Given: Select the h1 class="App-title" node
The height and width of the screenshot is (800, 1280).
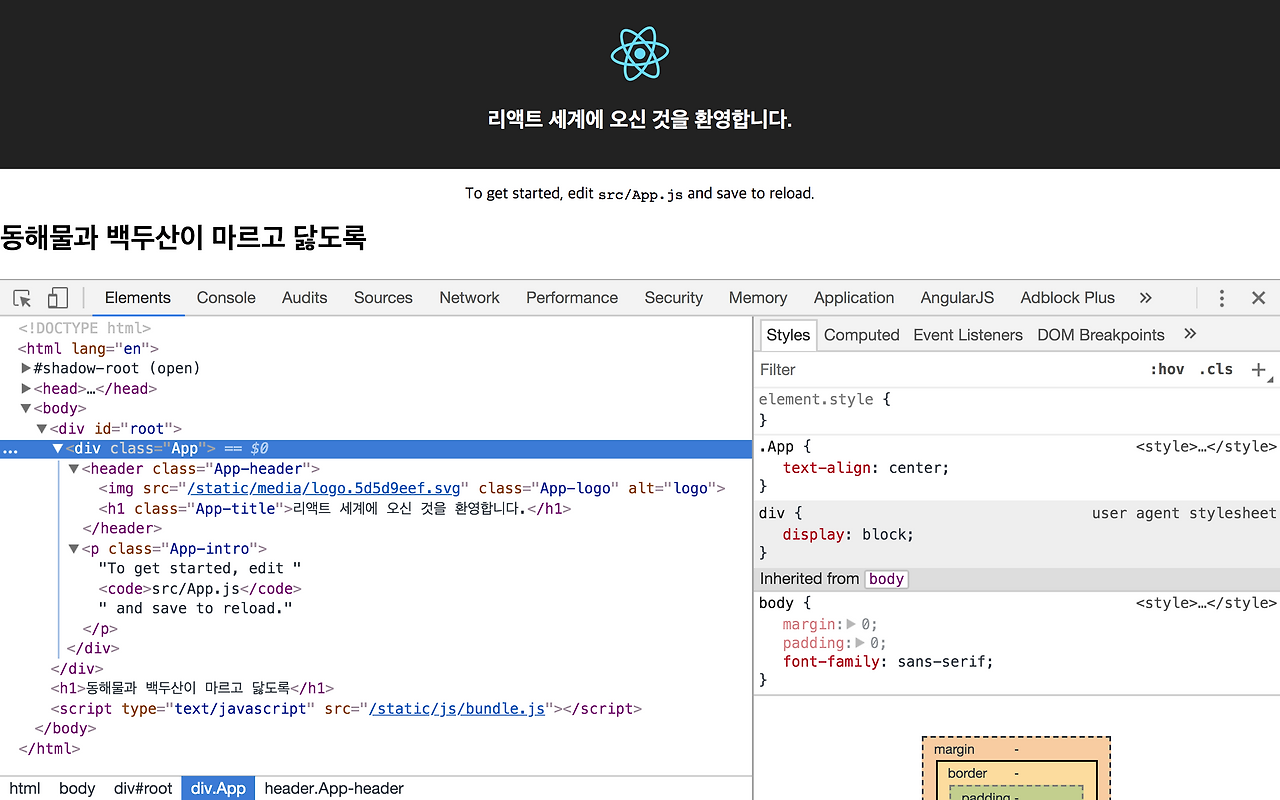Looking at the screenshot, I should (335, 509).
